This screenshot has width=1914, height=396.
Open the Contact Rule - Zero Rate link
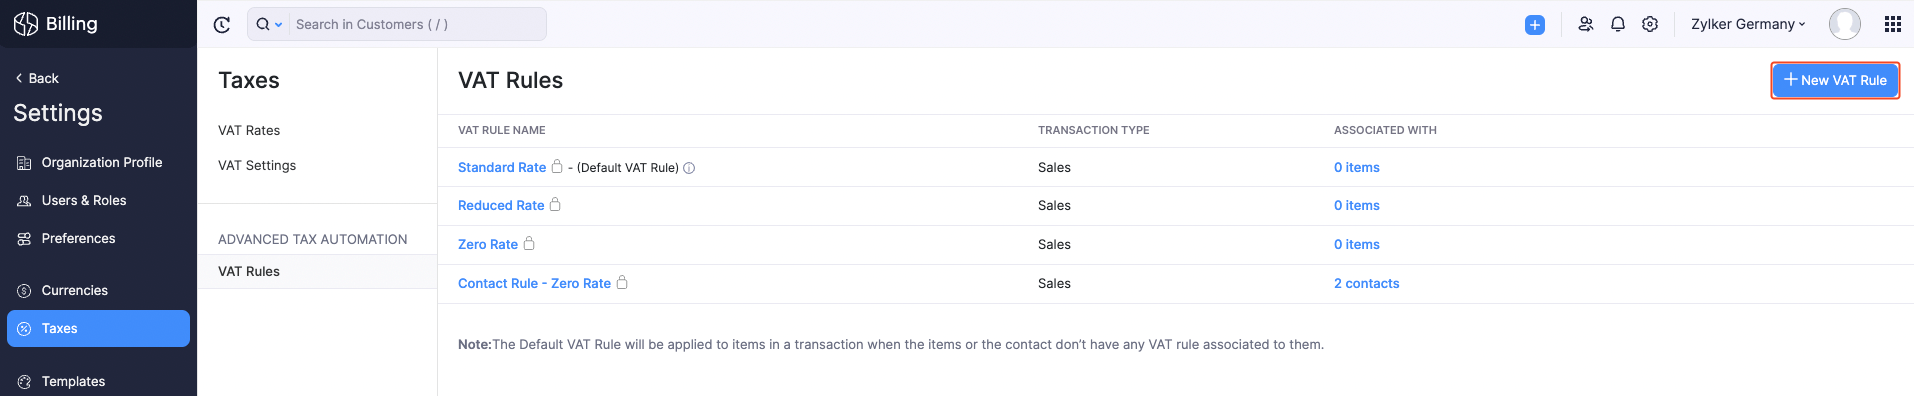coord(534,283)
